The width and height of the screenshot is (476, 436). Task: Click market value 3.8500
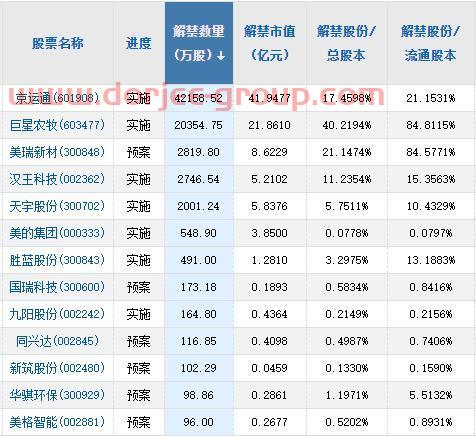[269, 233]
